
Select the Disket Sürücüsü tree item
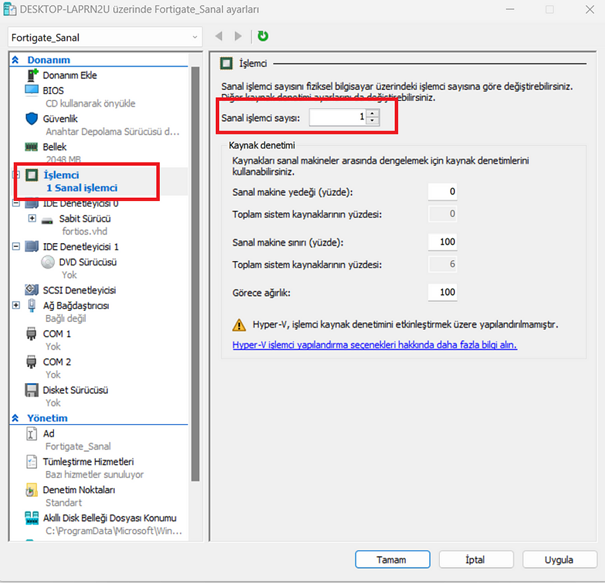point(75,390)
